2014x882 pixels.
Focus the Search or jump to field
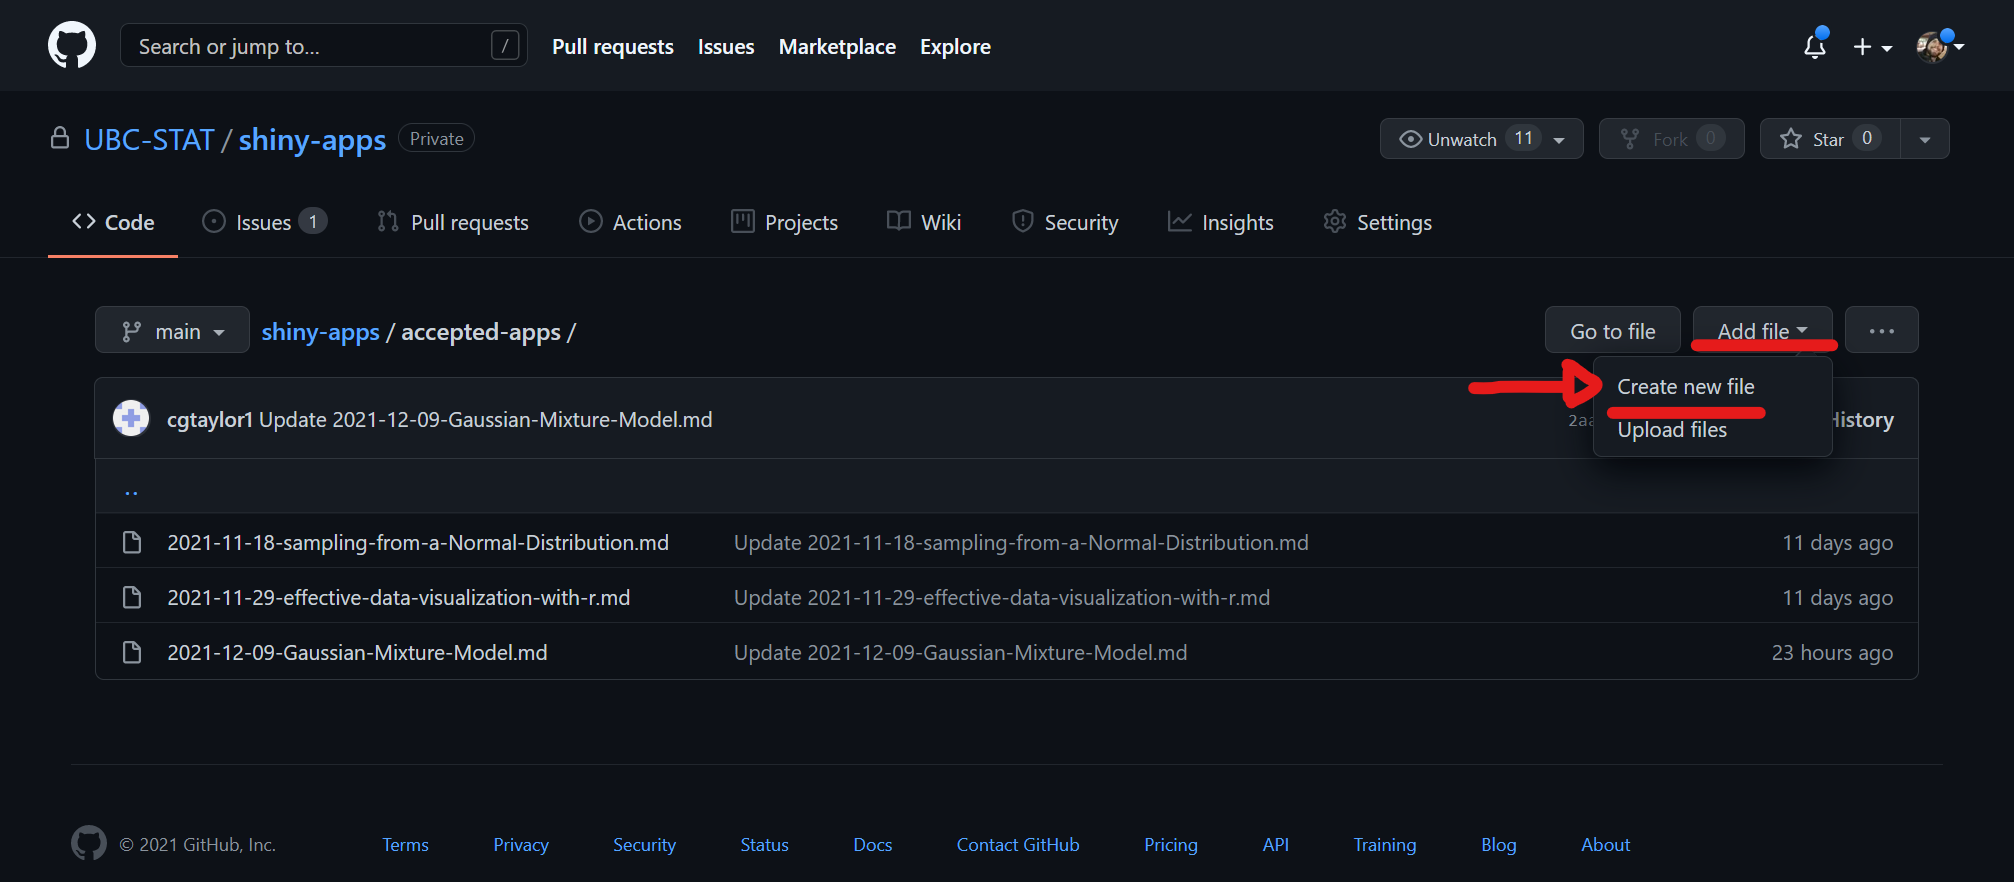323,46
